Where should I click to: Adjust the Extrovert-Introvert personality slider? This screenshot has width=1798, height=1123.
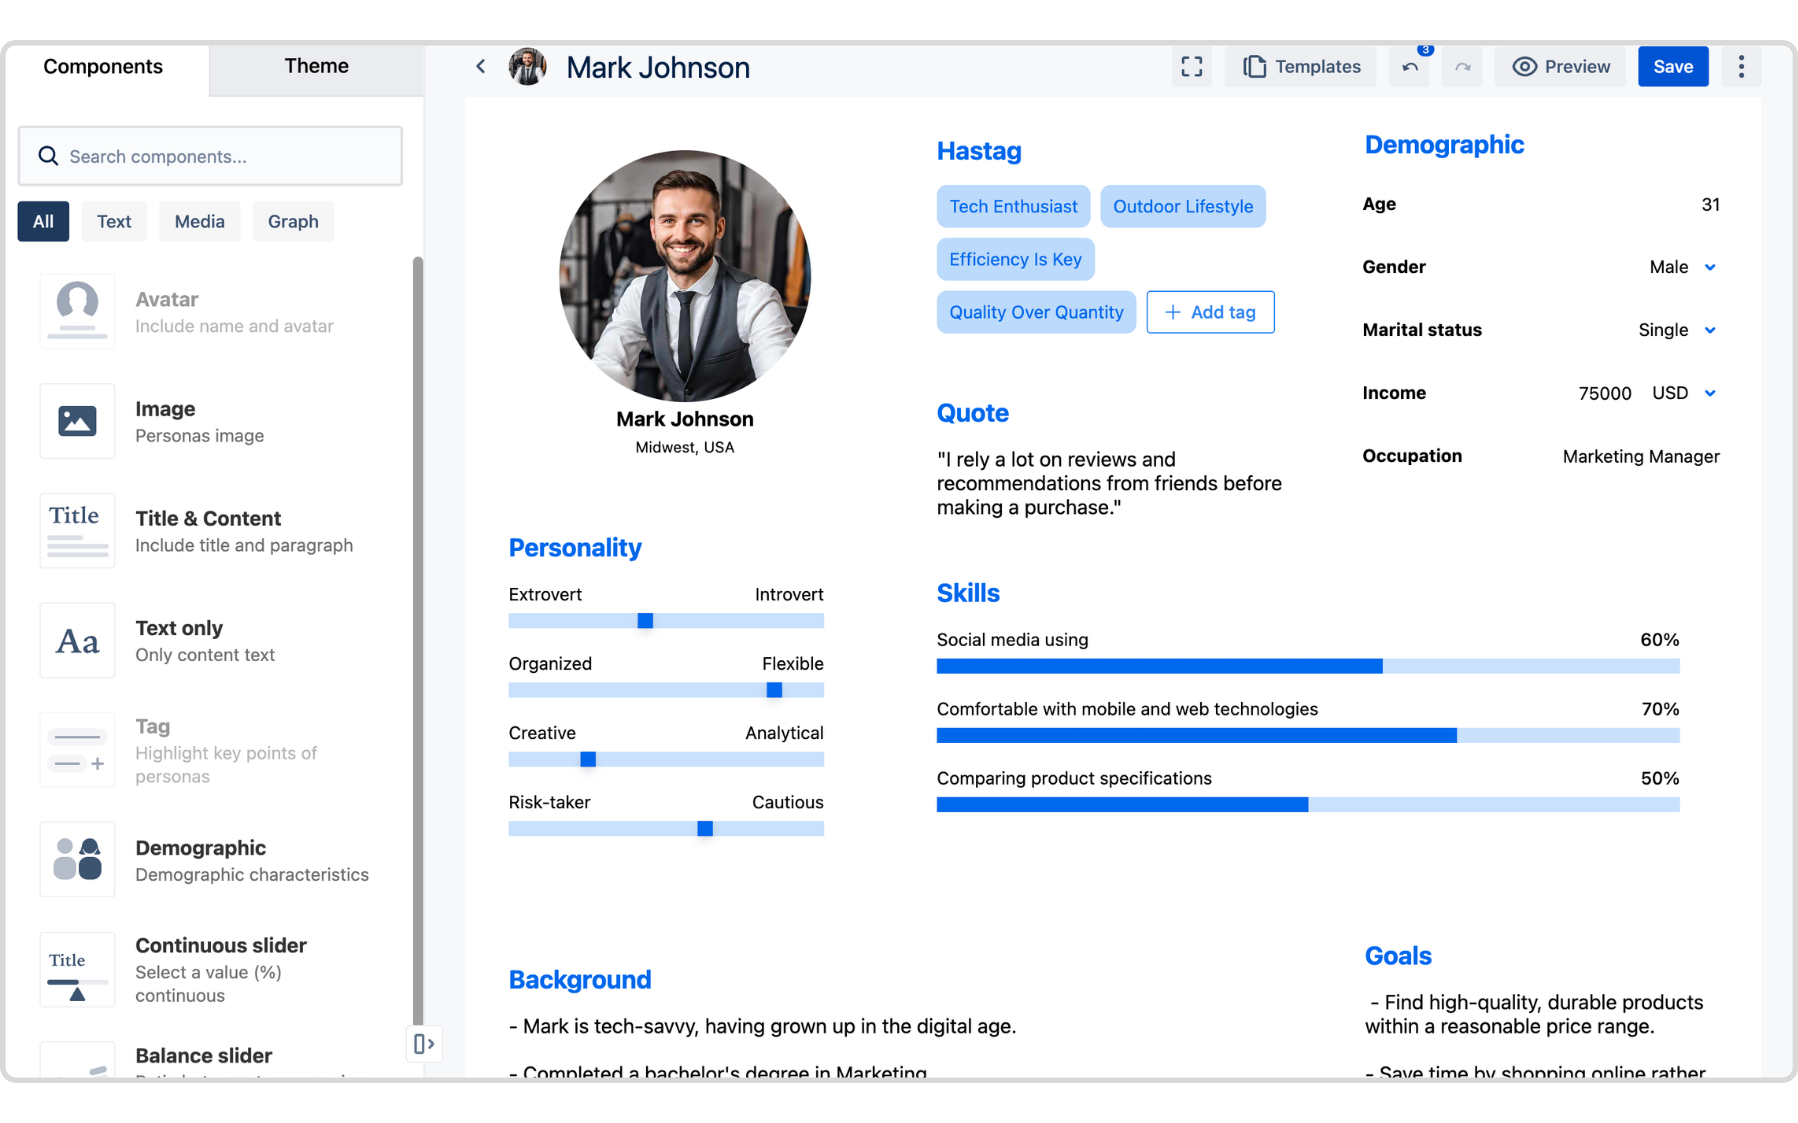click(646, 620)
